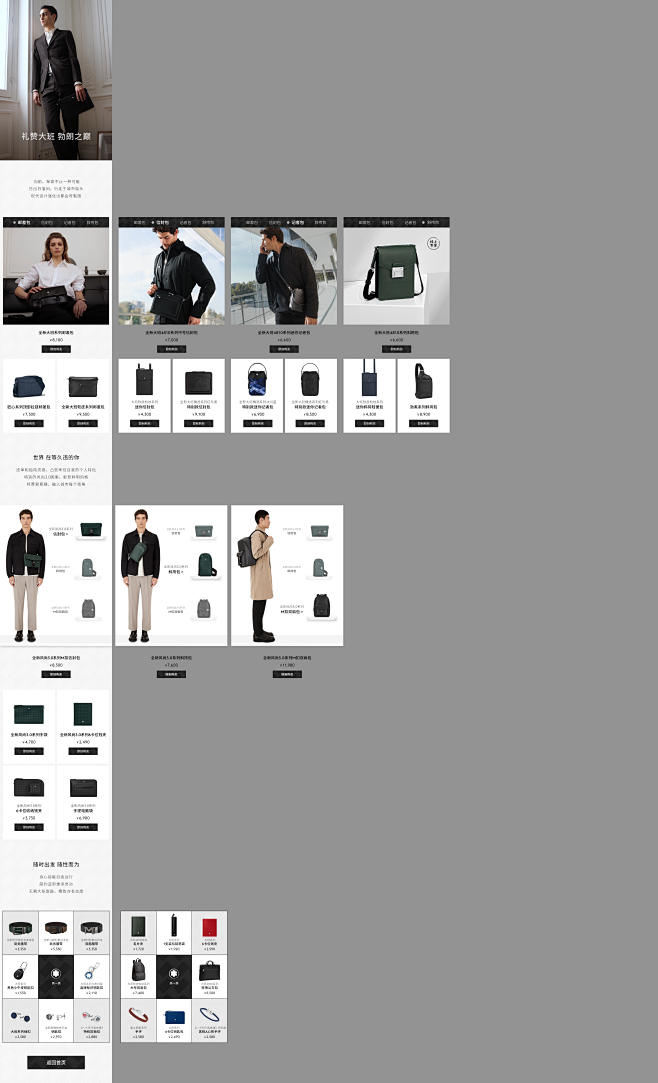Select the green passport holder tile
Screen dimensions: 658x1083
pos(138,933)
